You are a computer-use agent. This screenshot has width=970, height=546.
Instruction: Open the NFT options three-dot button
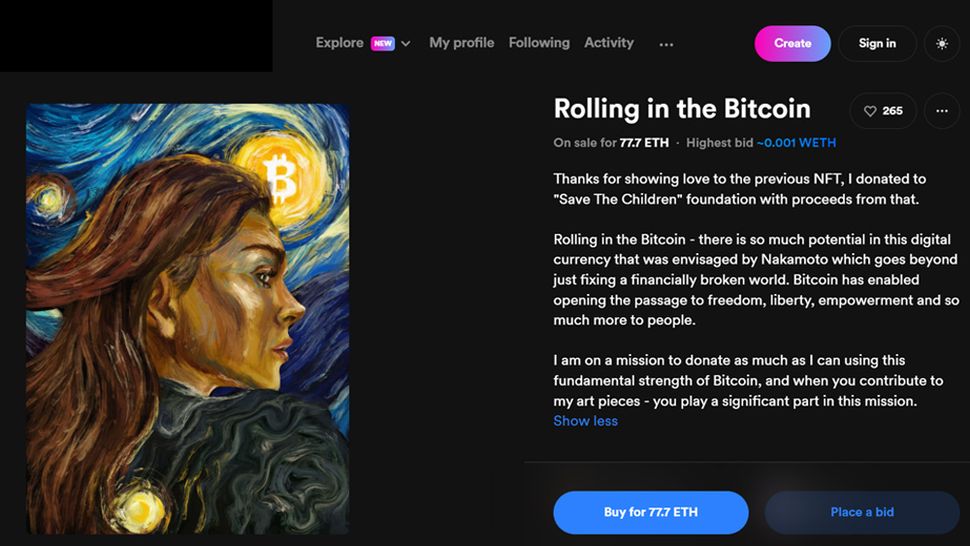point(942,111)
